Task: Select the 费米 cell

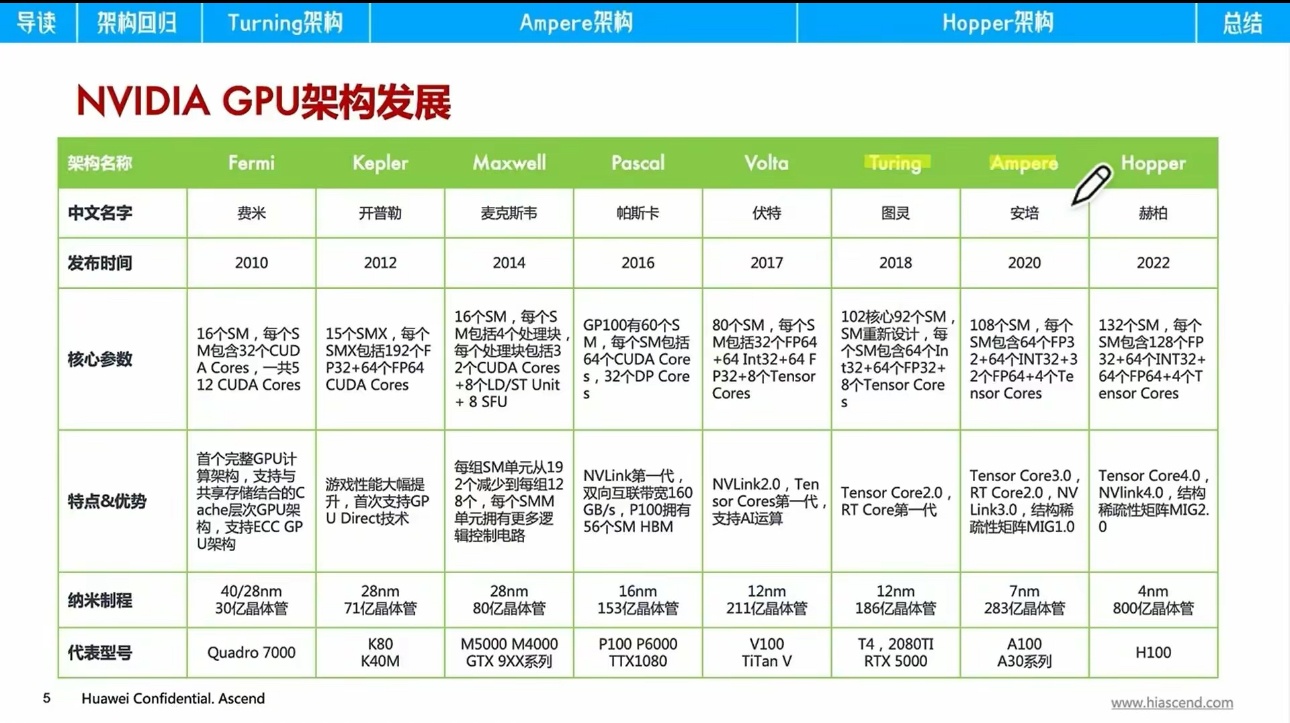Action: point(251,213)
